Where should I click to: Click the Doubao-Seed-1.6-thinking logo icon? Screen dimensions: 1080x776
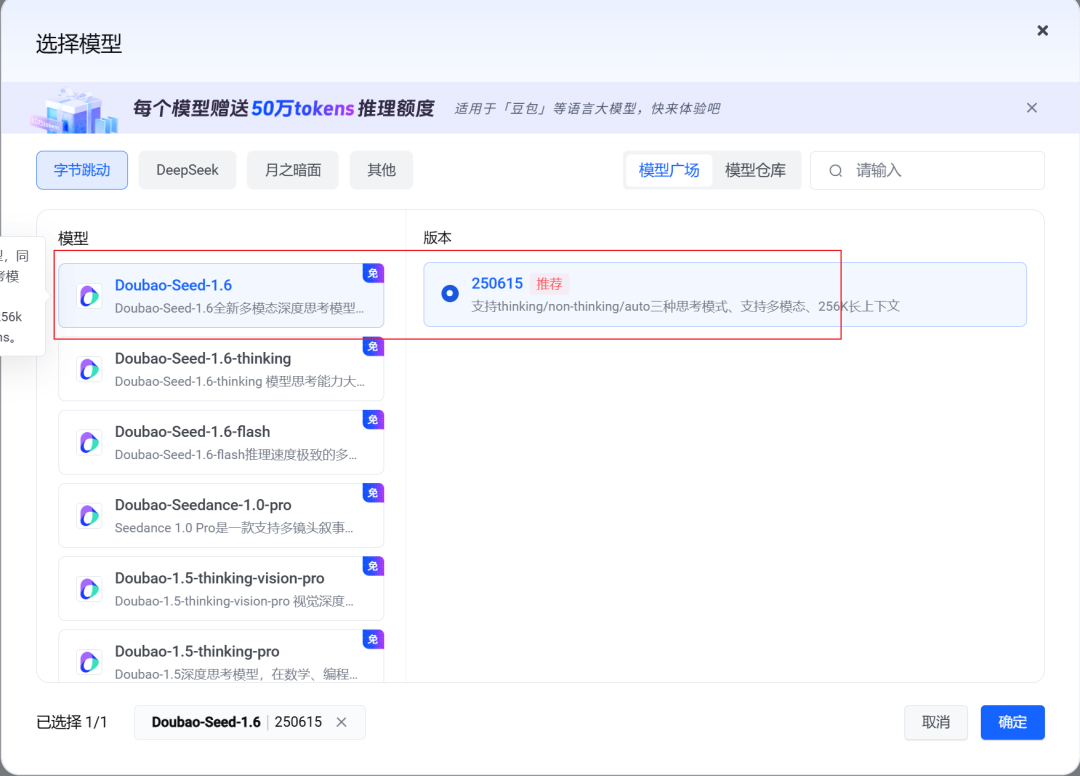tap(90, 370)
